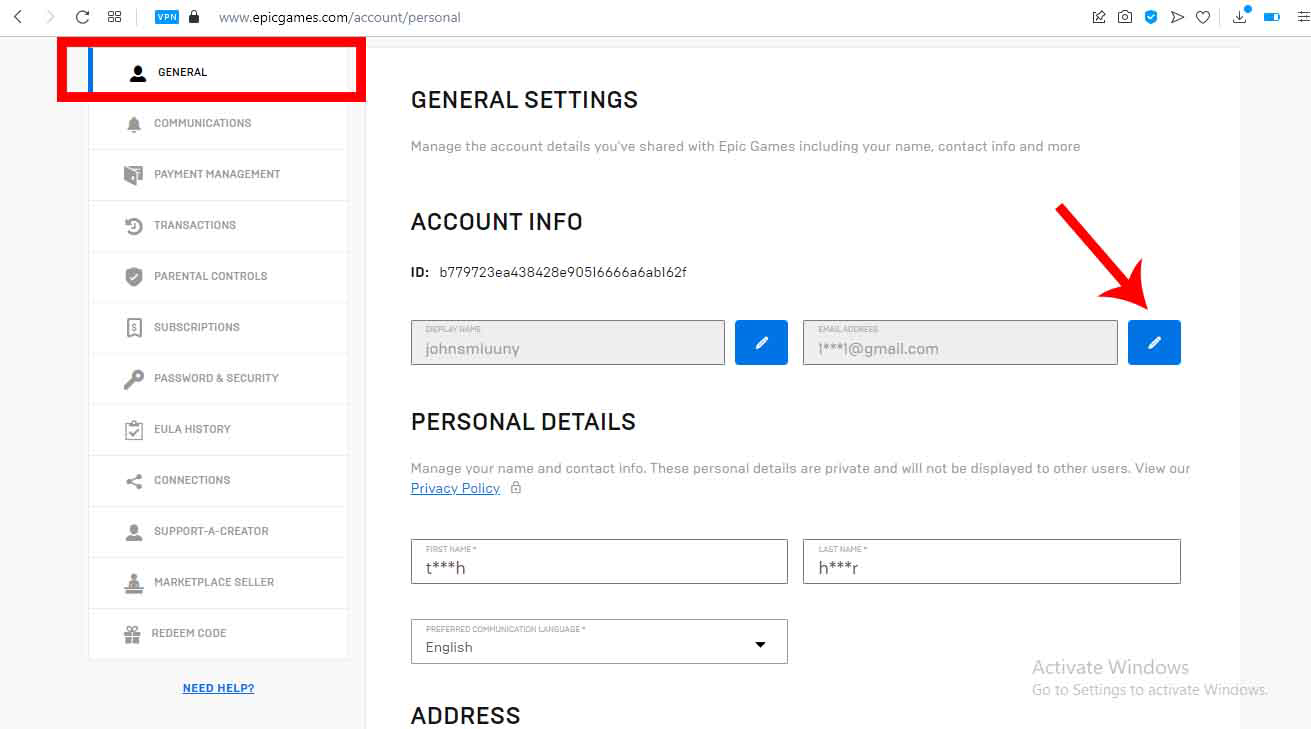This screenshot has width=1311, height=729.
Task: Open the speed dial grid icon
Action: click(115, 17)
